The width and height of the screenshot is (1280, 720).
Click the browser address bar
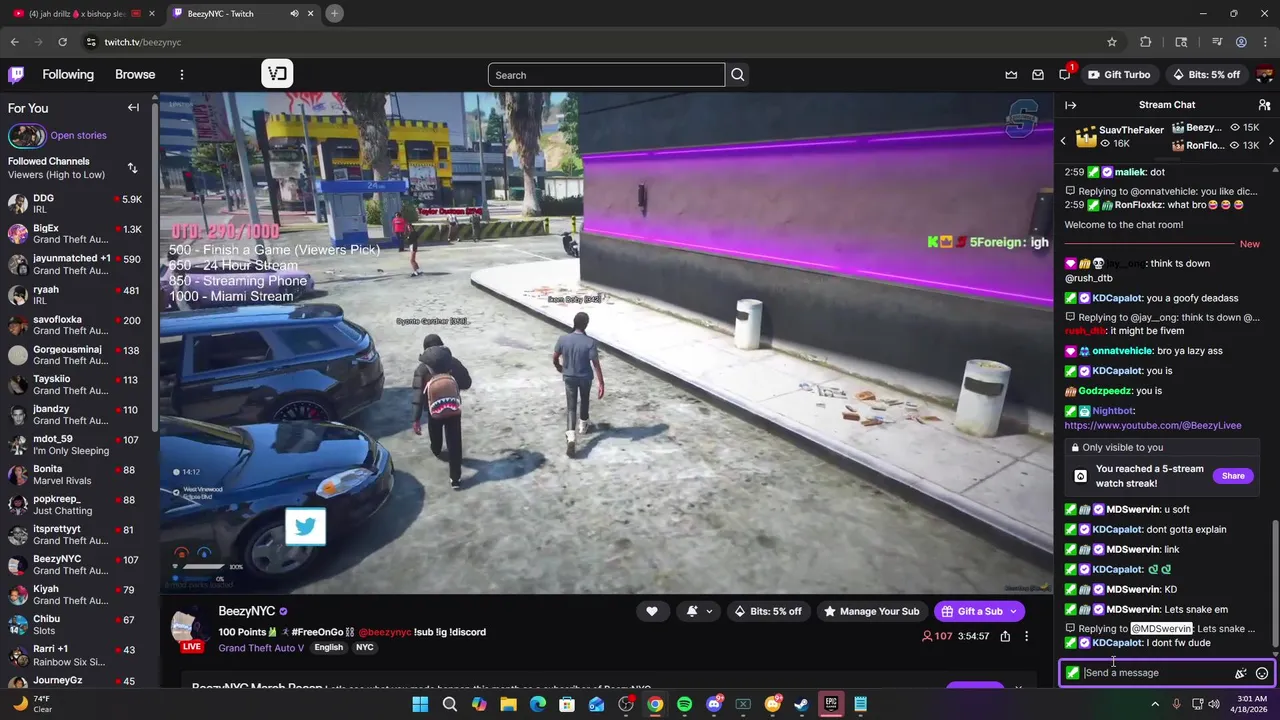tap(590, 42)
